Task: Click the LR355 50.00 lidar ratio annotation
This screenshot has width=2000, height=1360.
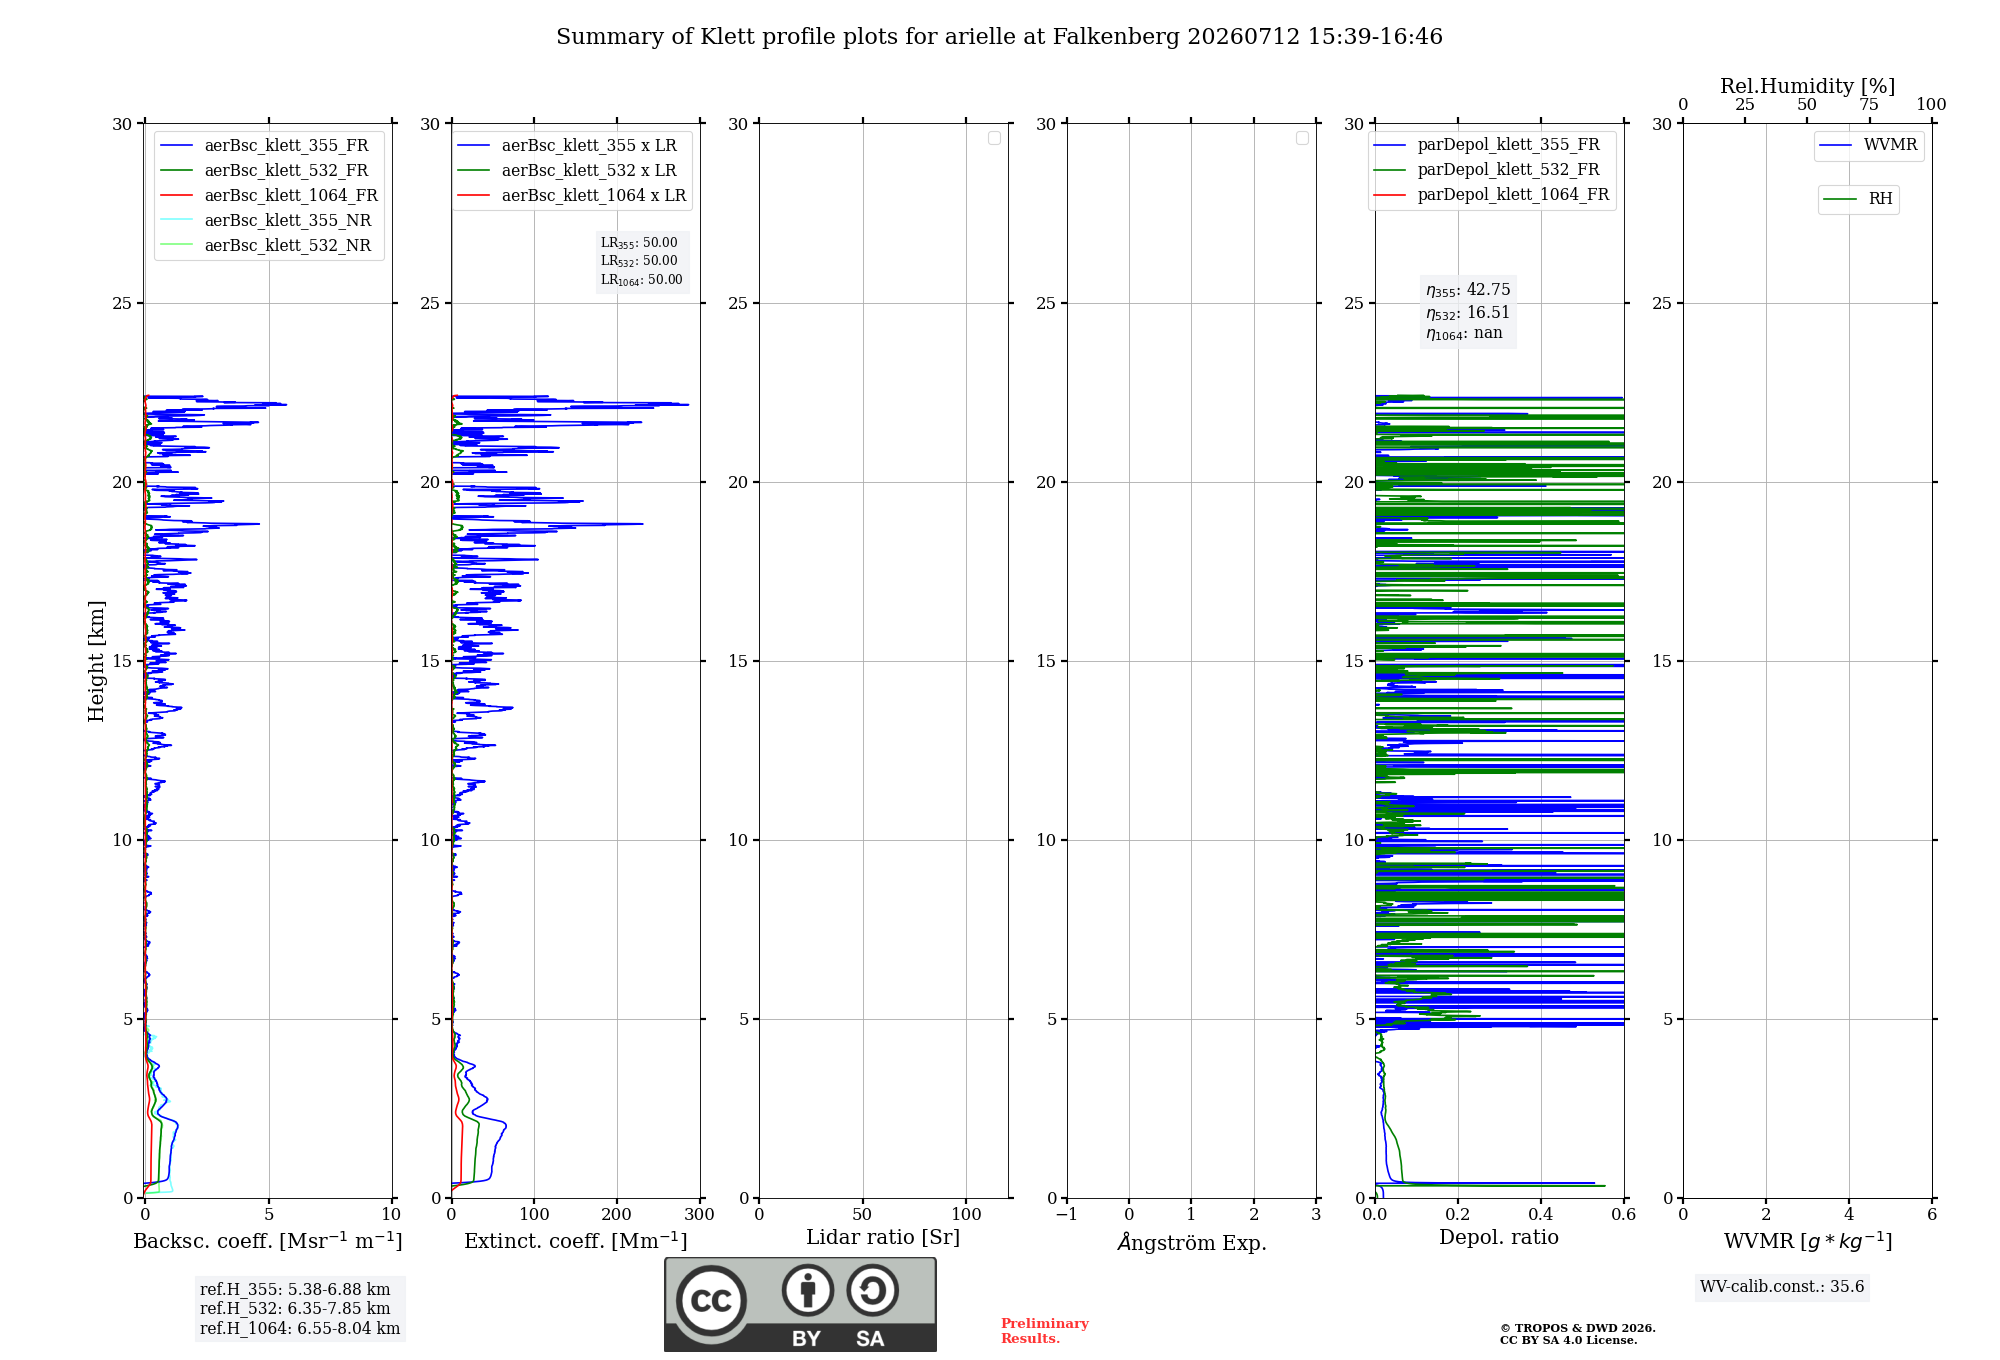Action: click(x=639, y=243)
